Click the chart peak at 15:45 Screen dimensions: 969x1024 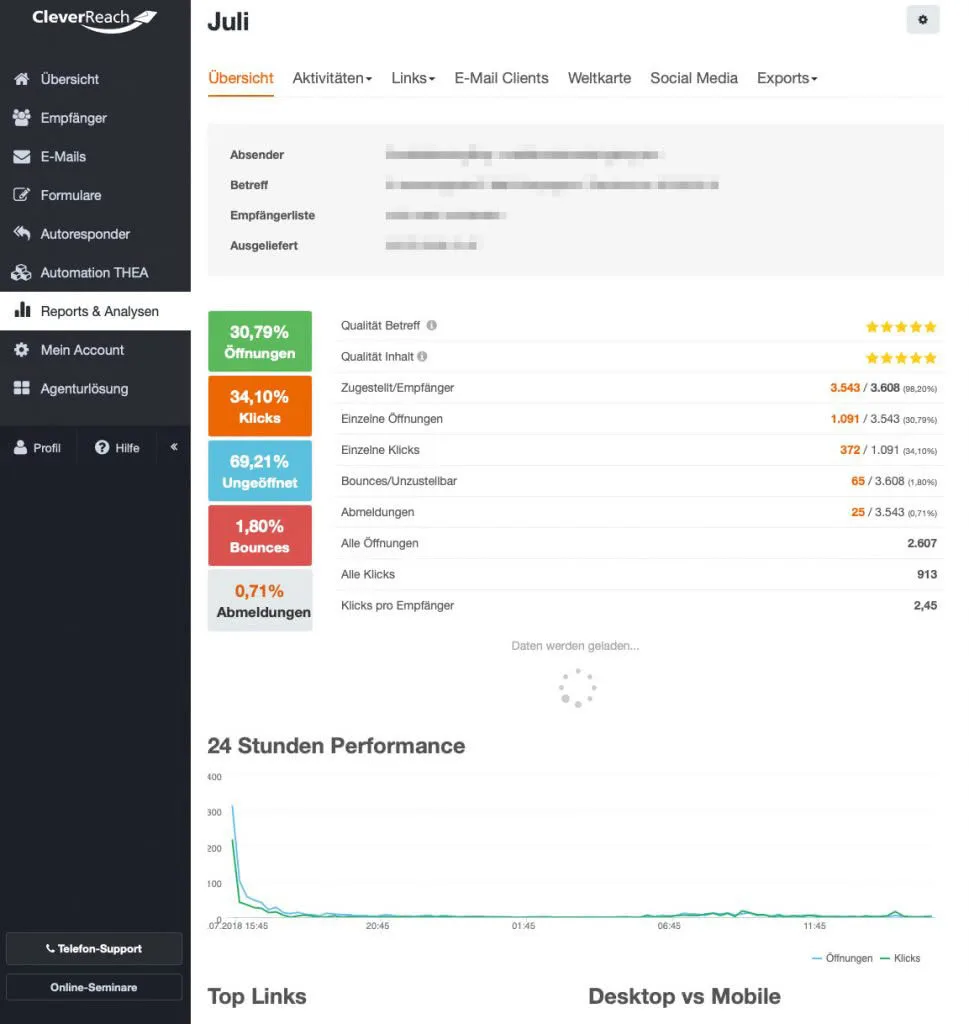233,807
